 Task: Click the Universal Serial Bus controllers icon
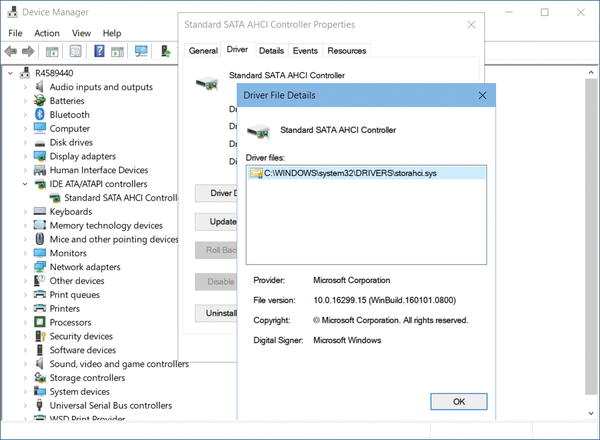point(40,406)
